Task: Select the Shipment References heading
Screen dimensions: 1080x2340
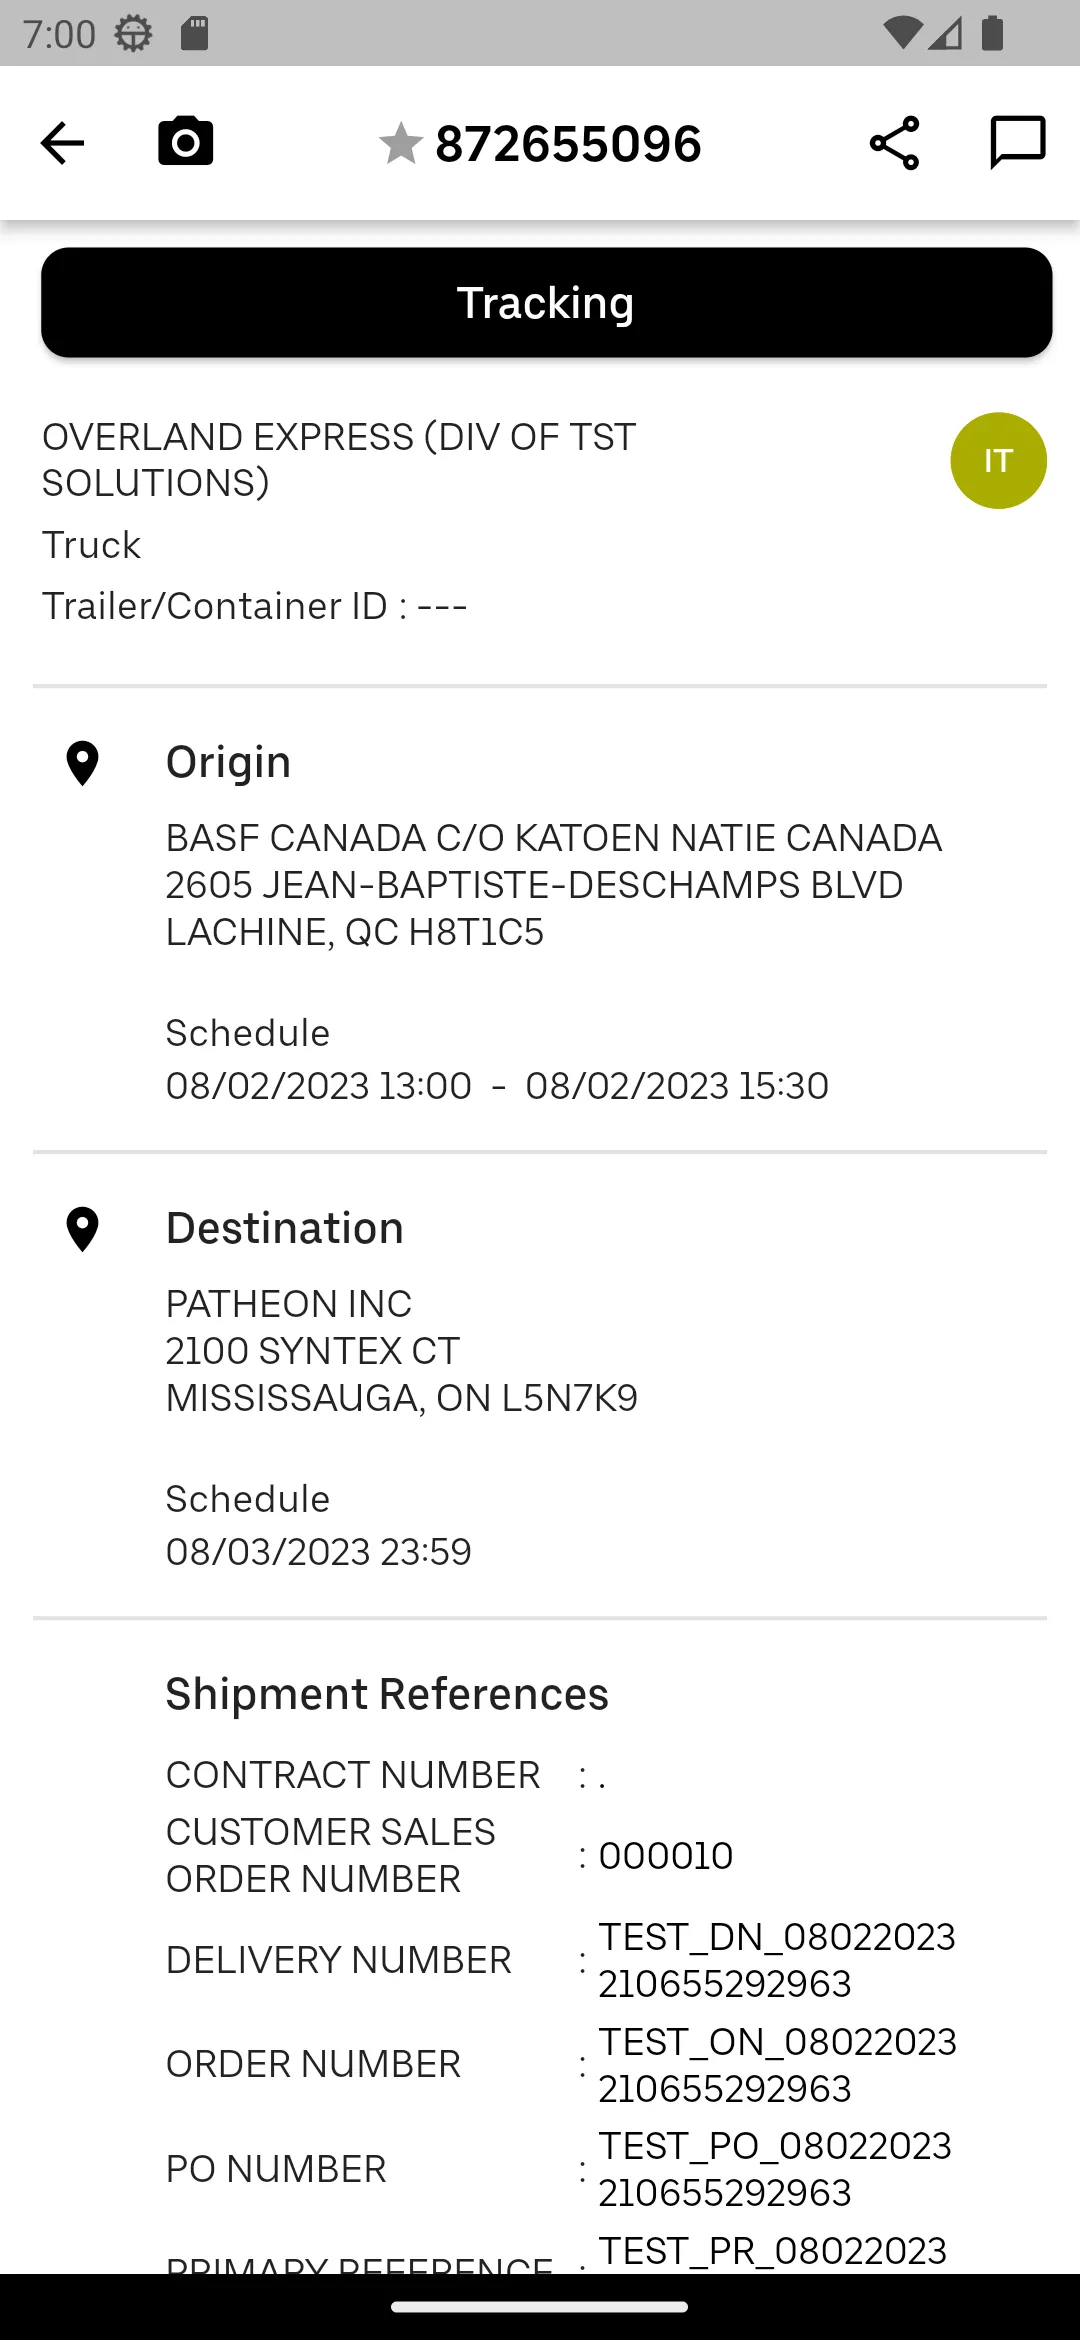Action: 387,1694
